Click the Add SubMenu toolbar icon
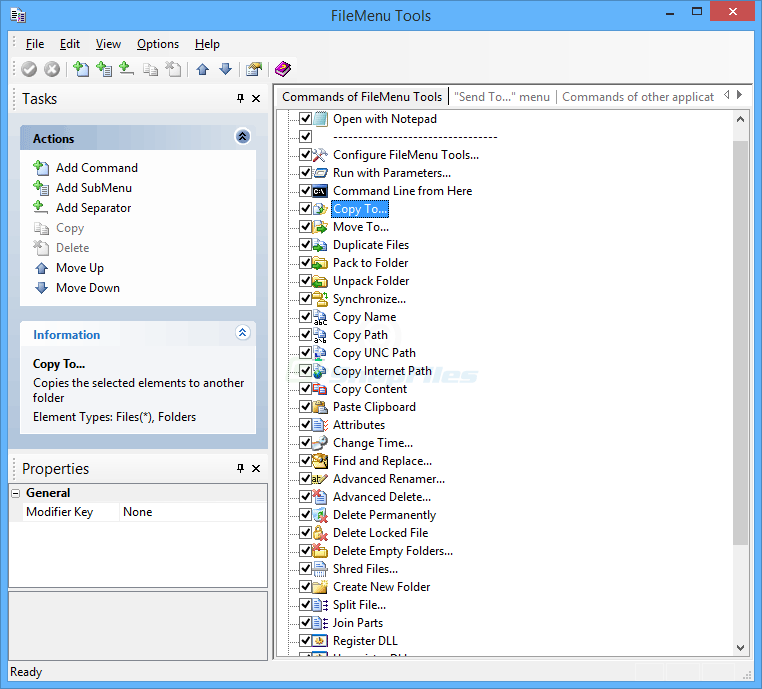Screen dimensions: 762x689 pos(104,69)
